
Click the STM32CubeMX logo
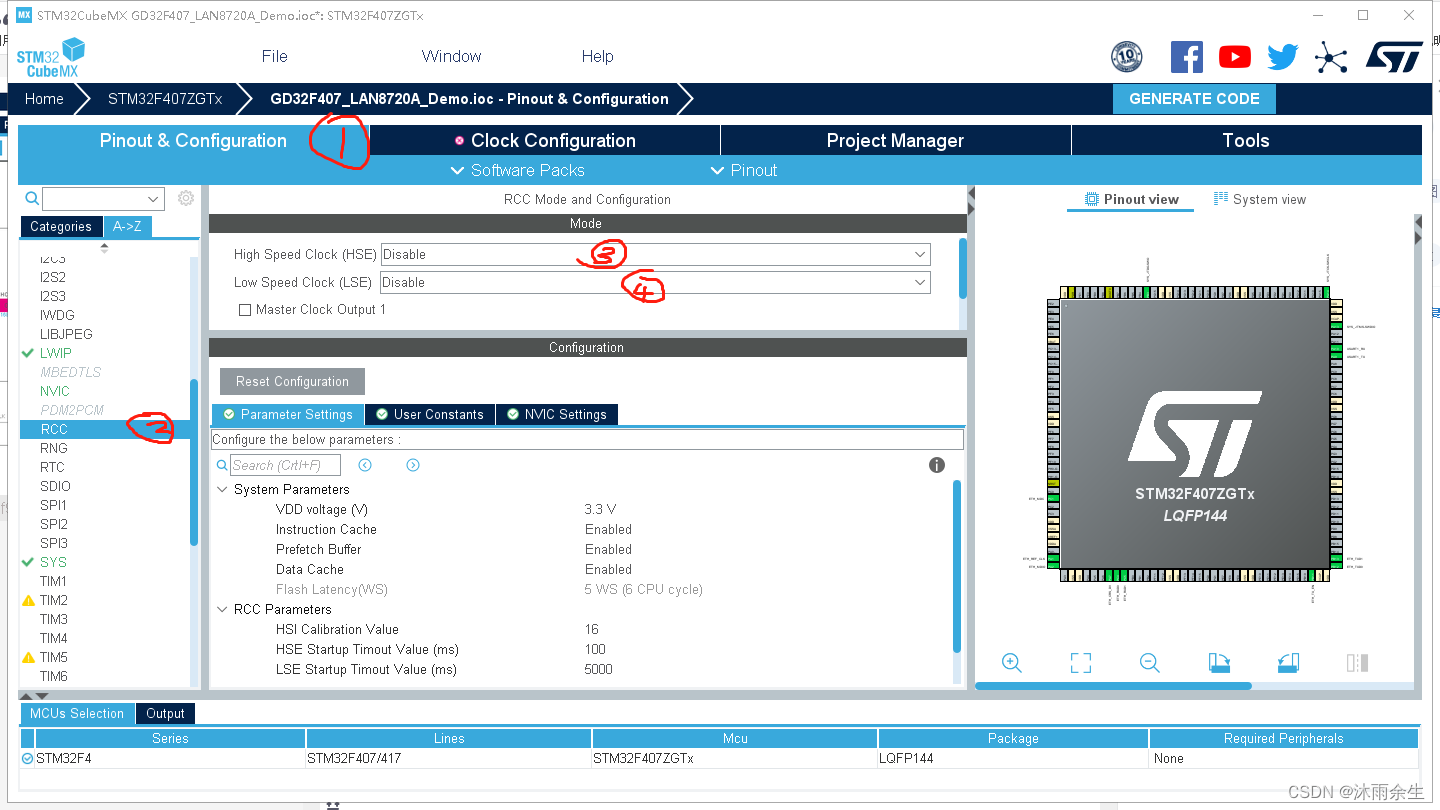coord(50,57)
